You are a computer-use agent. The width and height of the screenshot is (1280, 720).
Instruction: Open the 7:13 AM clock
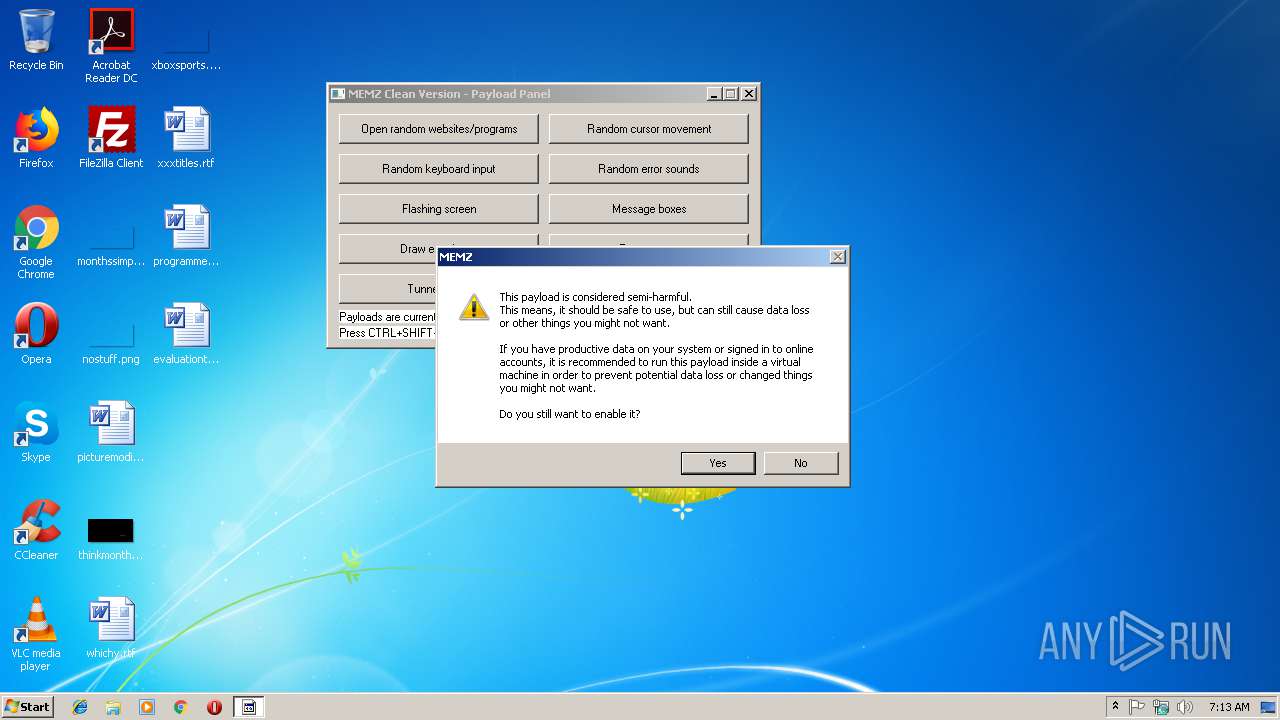[x=1229, y=707]
